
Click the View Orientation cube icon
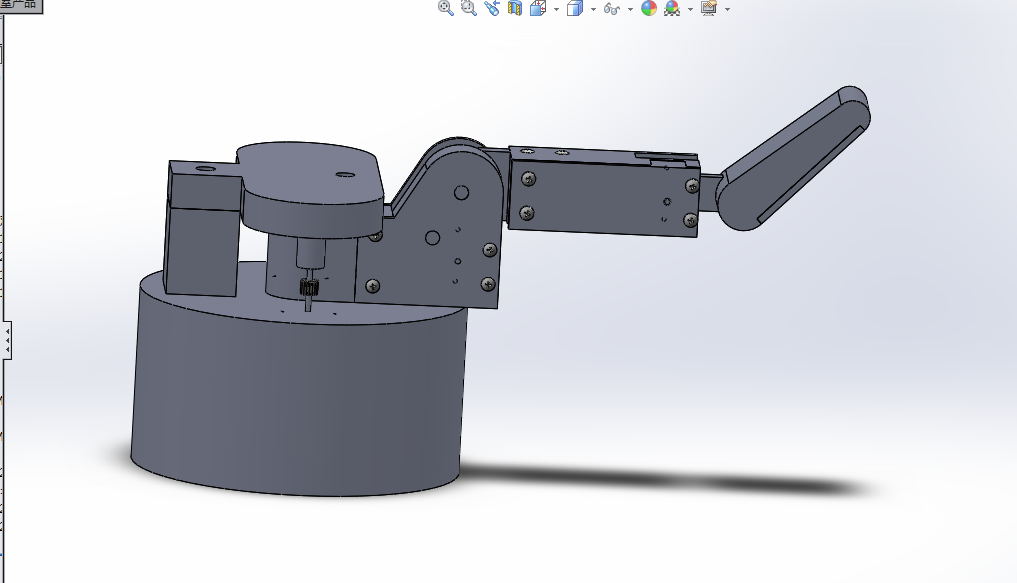click(x=538, y=8)
